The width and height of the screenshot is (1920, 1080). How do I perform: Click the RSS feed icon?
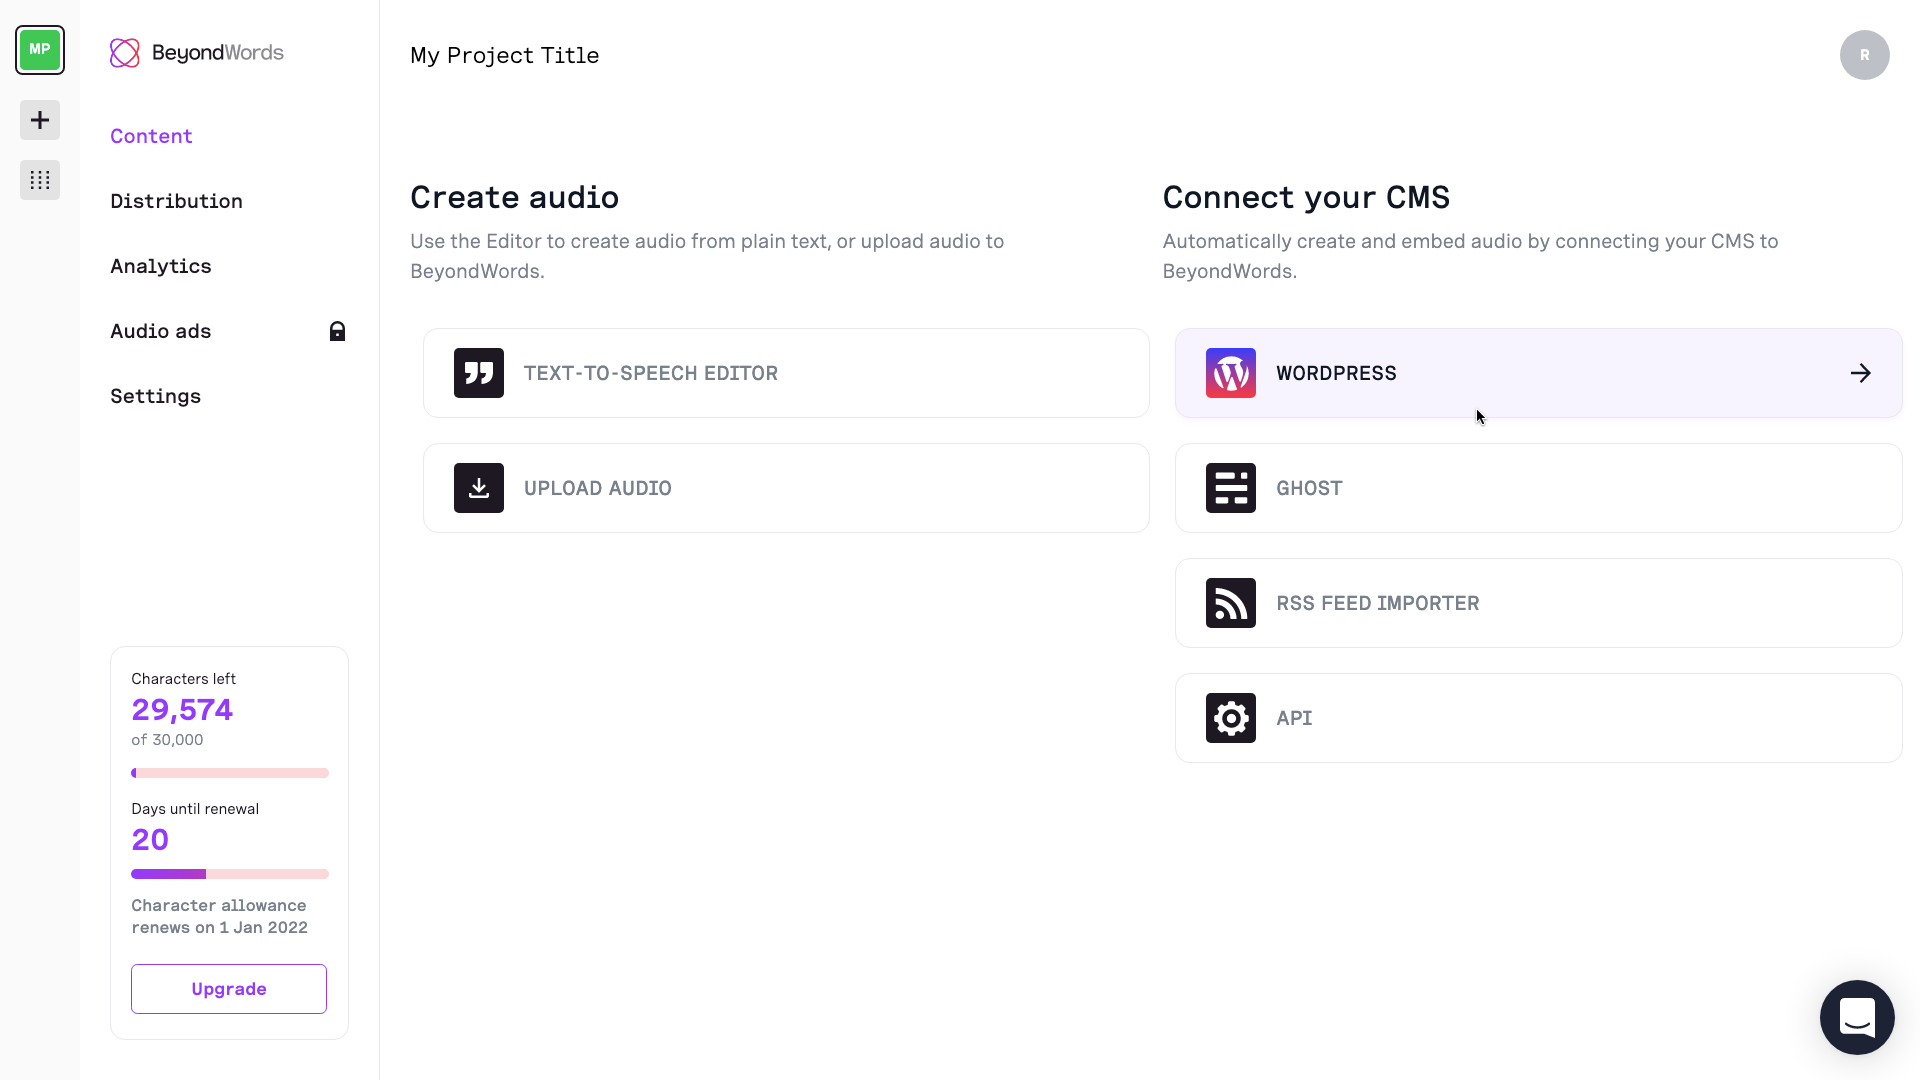pos(1231,603)
